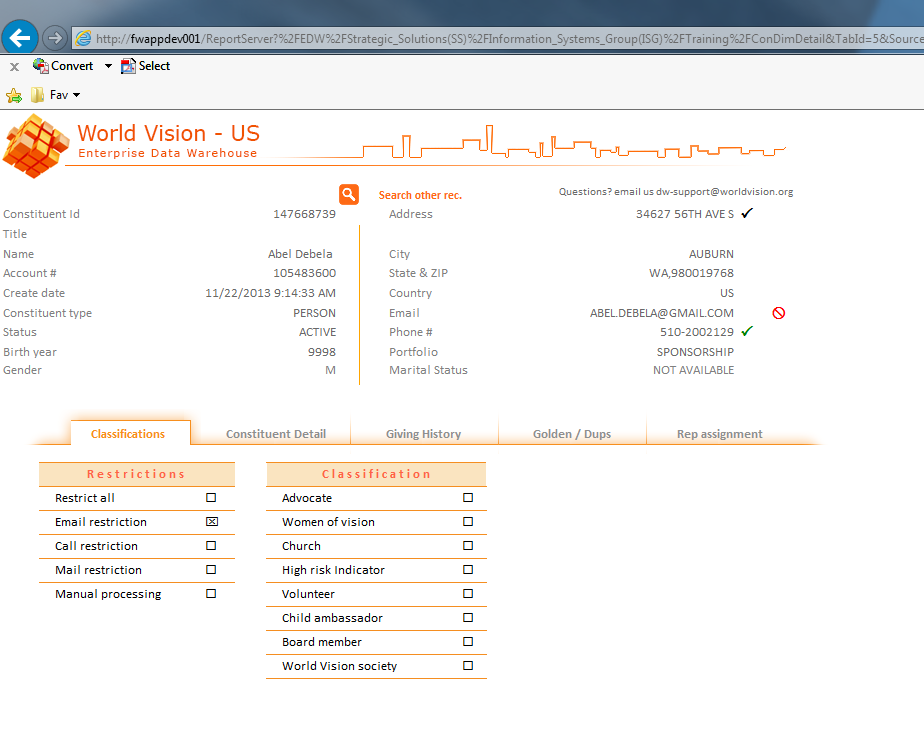
Task: Toggle the Advocate checkbox
Action: point(468,497)
